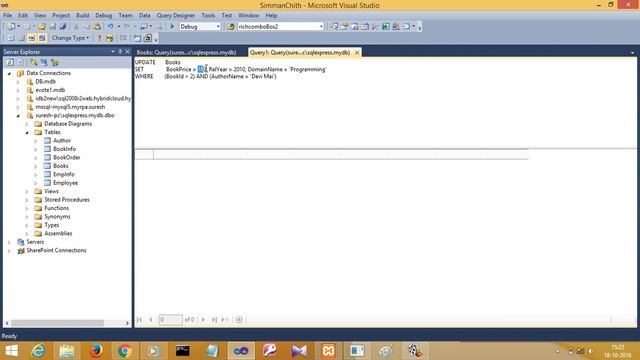
Task: Expand the Servers node
Action: pos(9,242)
